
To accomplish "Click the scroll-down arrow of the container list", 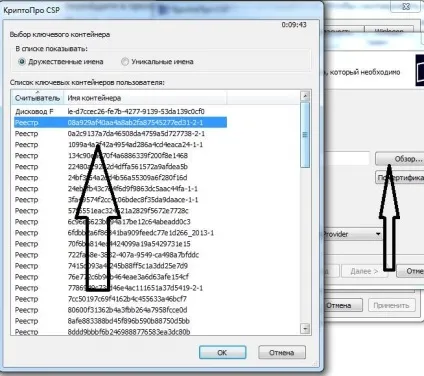I will pyautogui.click(x=305, y=329).
